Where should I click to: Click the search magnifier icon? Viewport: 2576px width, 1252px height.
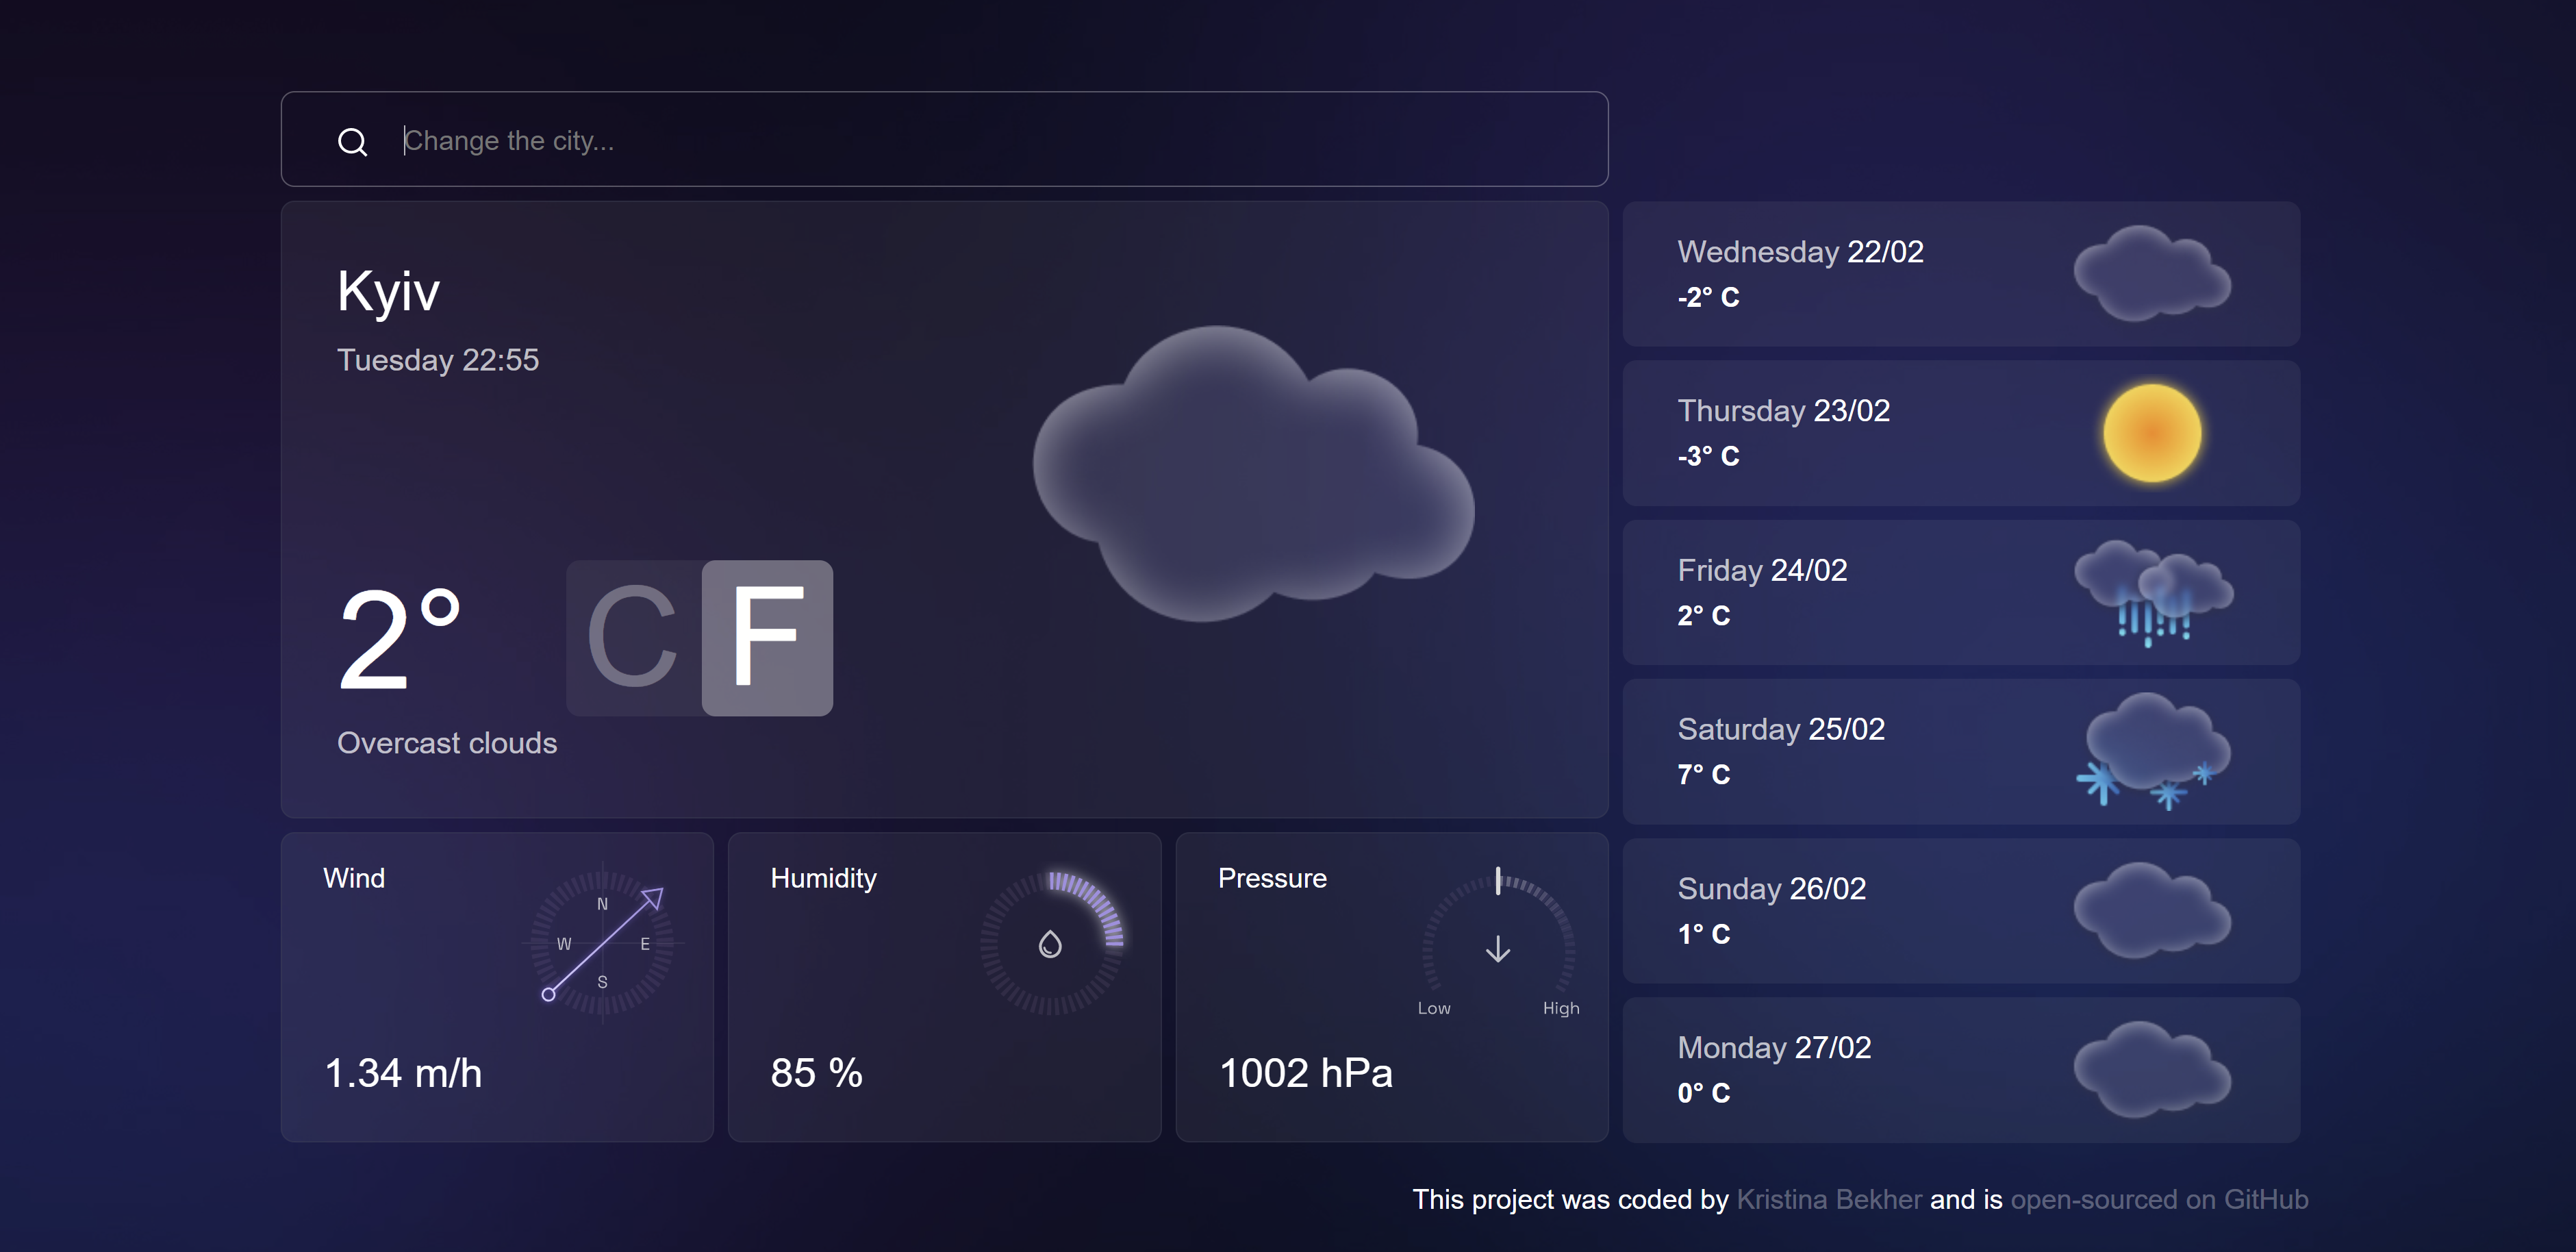coord(351,140)
